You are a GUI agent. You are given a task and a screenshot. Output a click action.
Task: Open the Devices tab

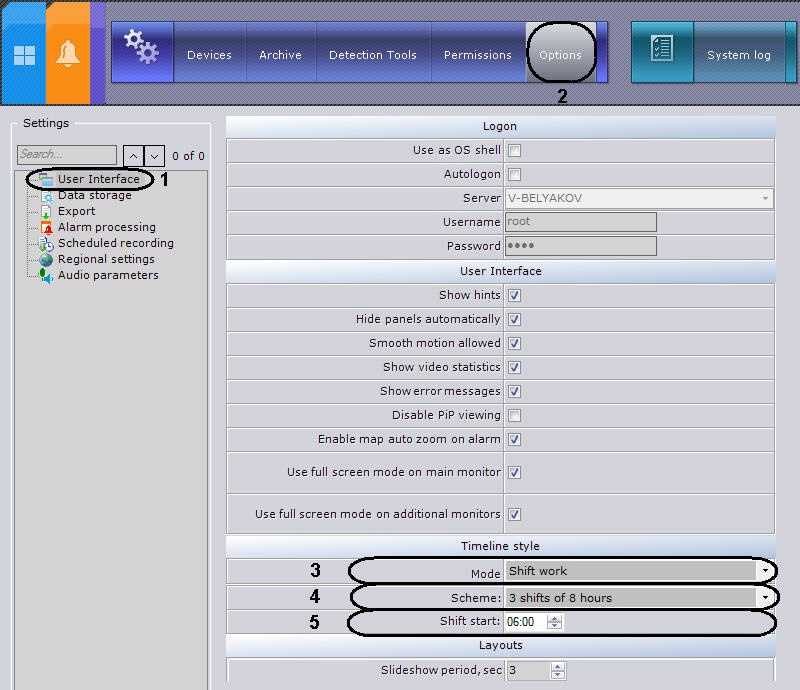pos(209,55)
